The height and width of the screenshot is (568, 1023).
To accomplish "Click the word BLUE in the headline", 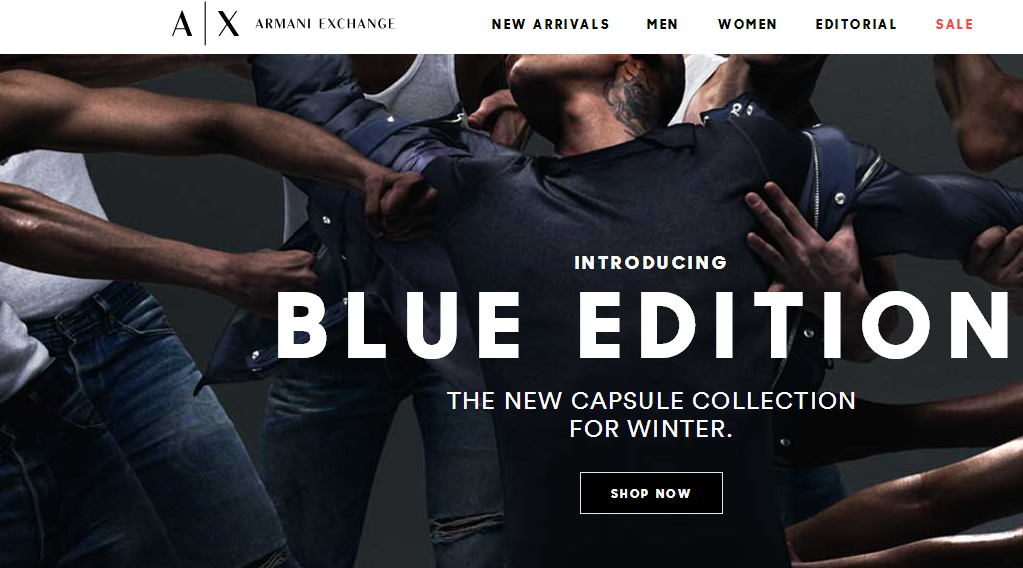I will click(x=399, y=325).
